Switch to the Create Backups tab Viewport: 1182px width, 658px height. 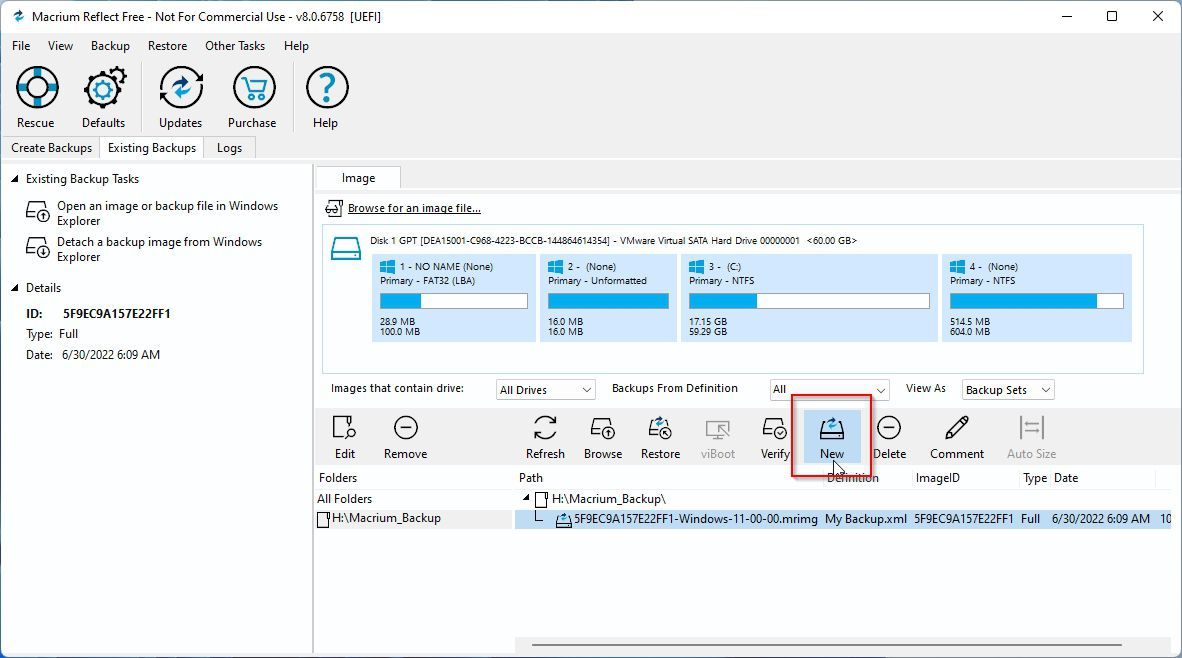(x=51, y=148)
